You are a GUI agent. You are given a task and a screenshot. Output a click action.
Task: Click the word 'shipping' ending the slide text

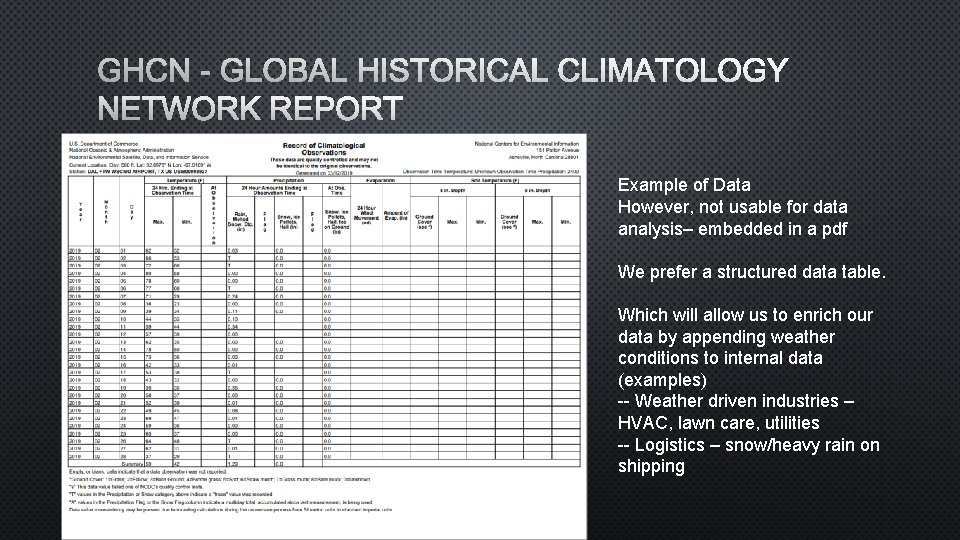[x=651, y=466]
